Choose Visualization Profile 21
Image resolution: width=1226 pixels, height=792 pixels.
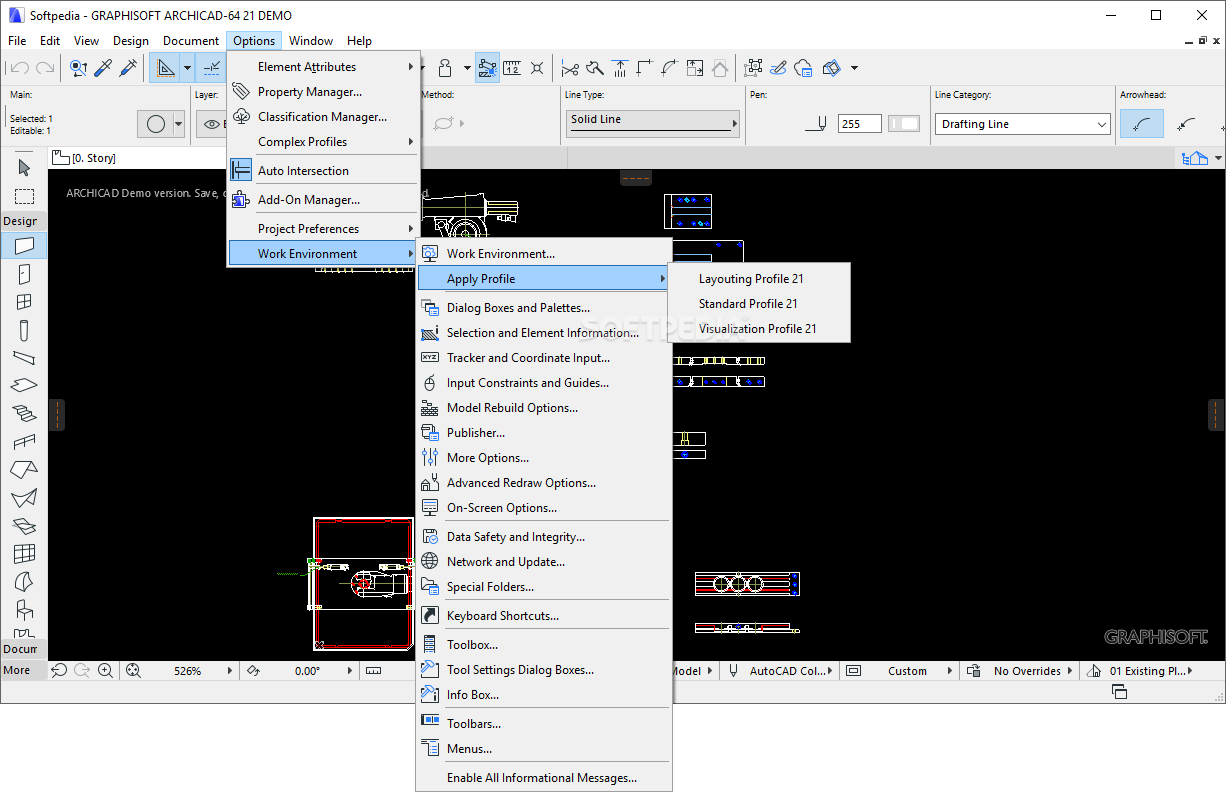click(759, 329)
